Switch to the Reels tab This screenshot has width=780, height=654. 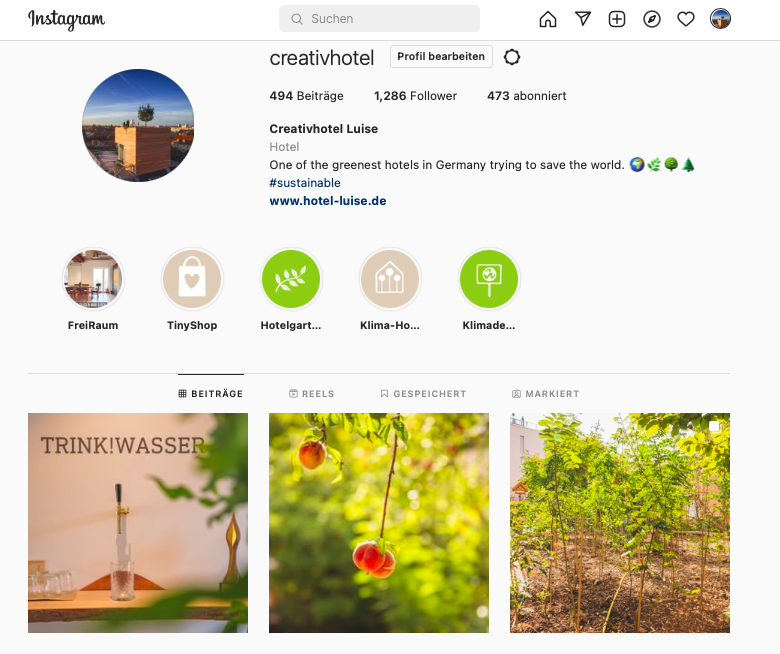(311, 393)
